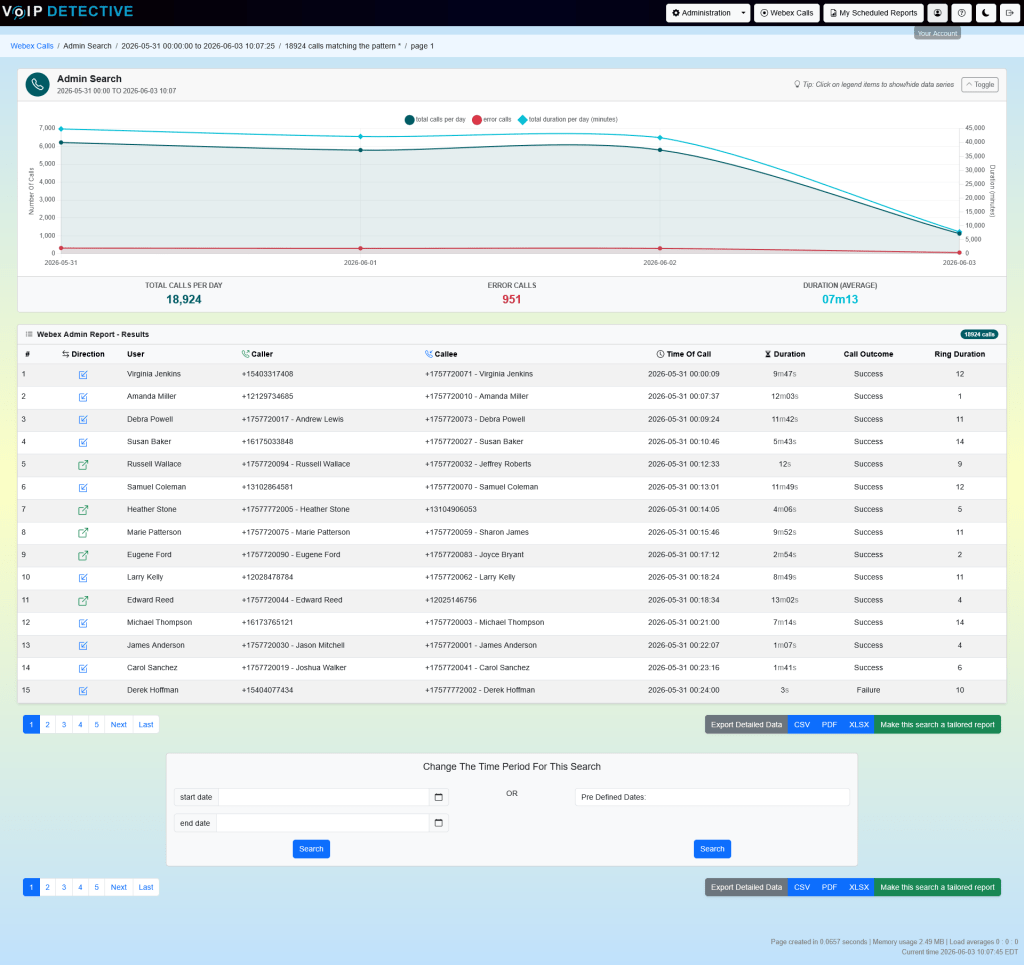Click the Callee column header
The width and height of the screenshot is (1024, 965).
pos(441,354)
